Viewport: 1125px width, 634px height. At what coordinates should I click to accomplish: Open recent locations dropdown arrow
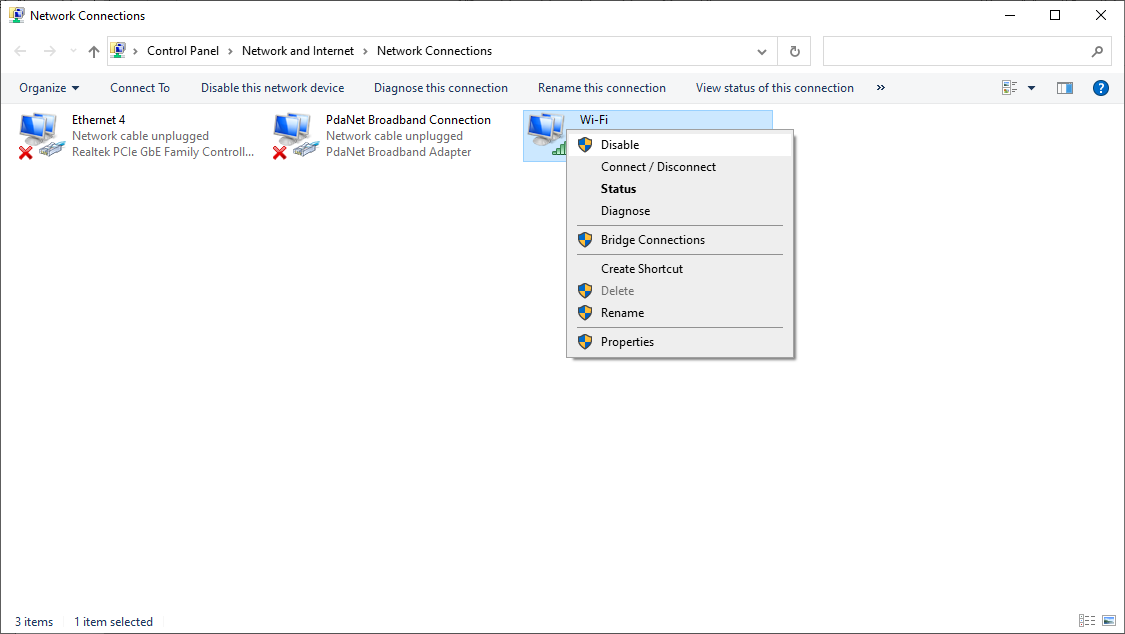click(73, 51)
